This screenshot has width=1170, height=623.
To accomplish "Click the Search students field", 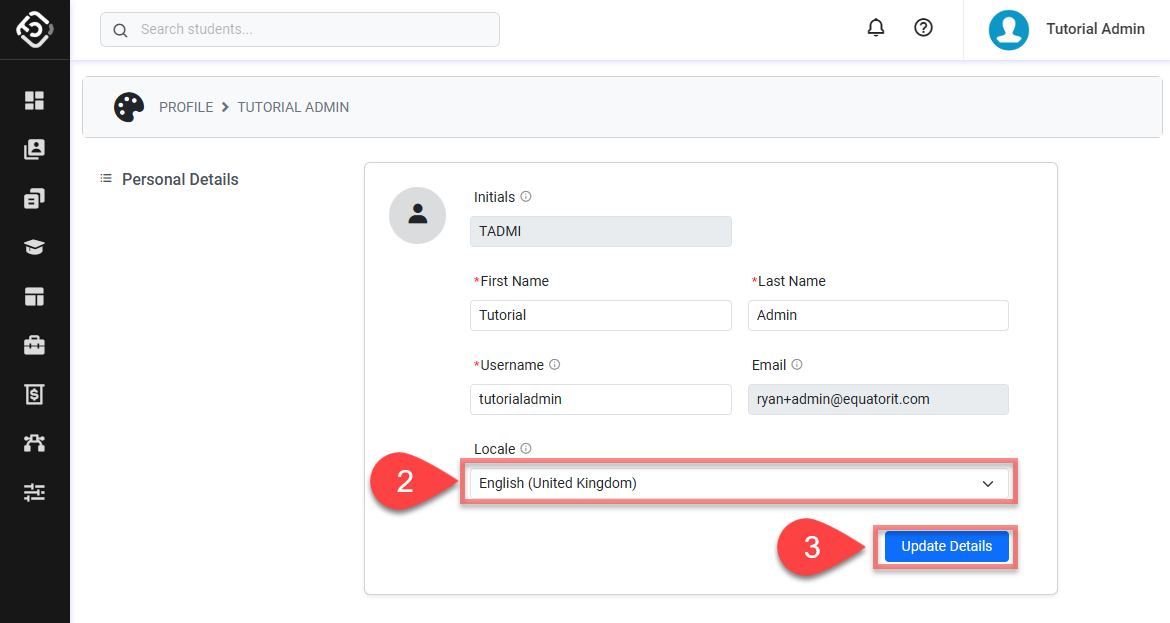I will coord(300,30).
